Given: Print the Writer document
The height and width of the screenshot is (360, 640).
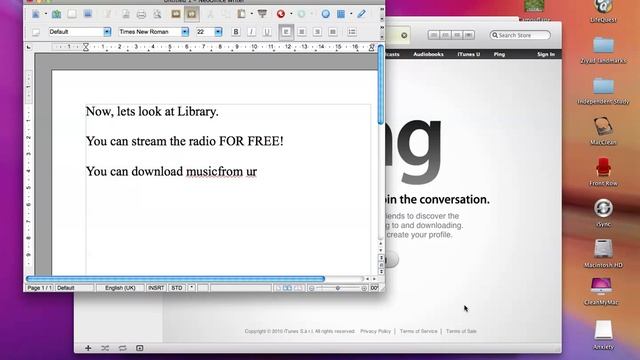Looking at the screenshot, I should [141, 14].
